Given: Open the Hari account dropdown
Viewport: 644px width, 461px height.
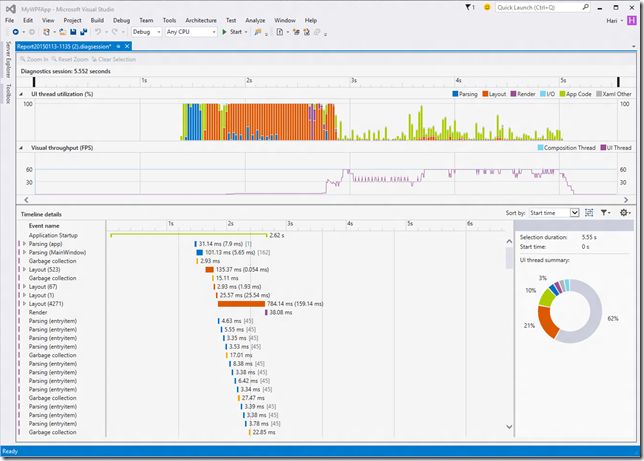Looking at the screenshot, I should 614,21.
